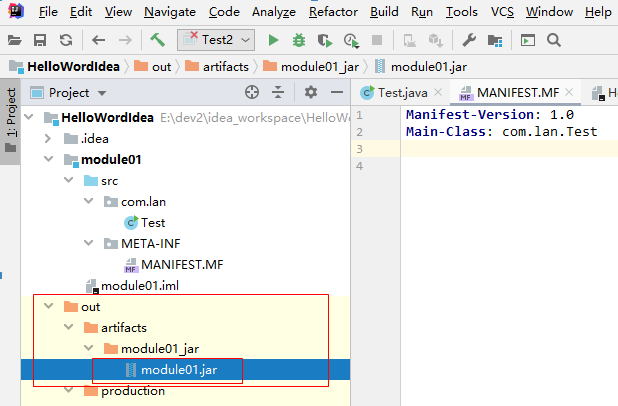Toggle the 1: Project tool window tab

click(x=11, y=120)
